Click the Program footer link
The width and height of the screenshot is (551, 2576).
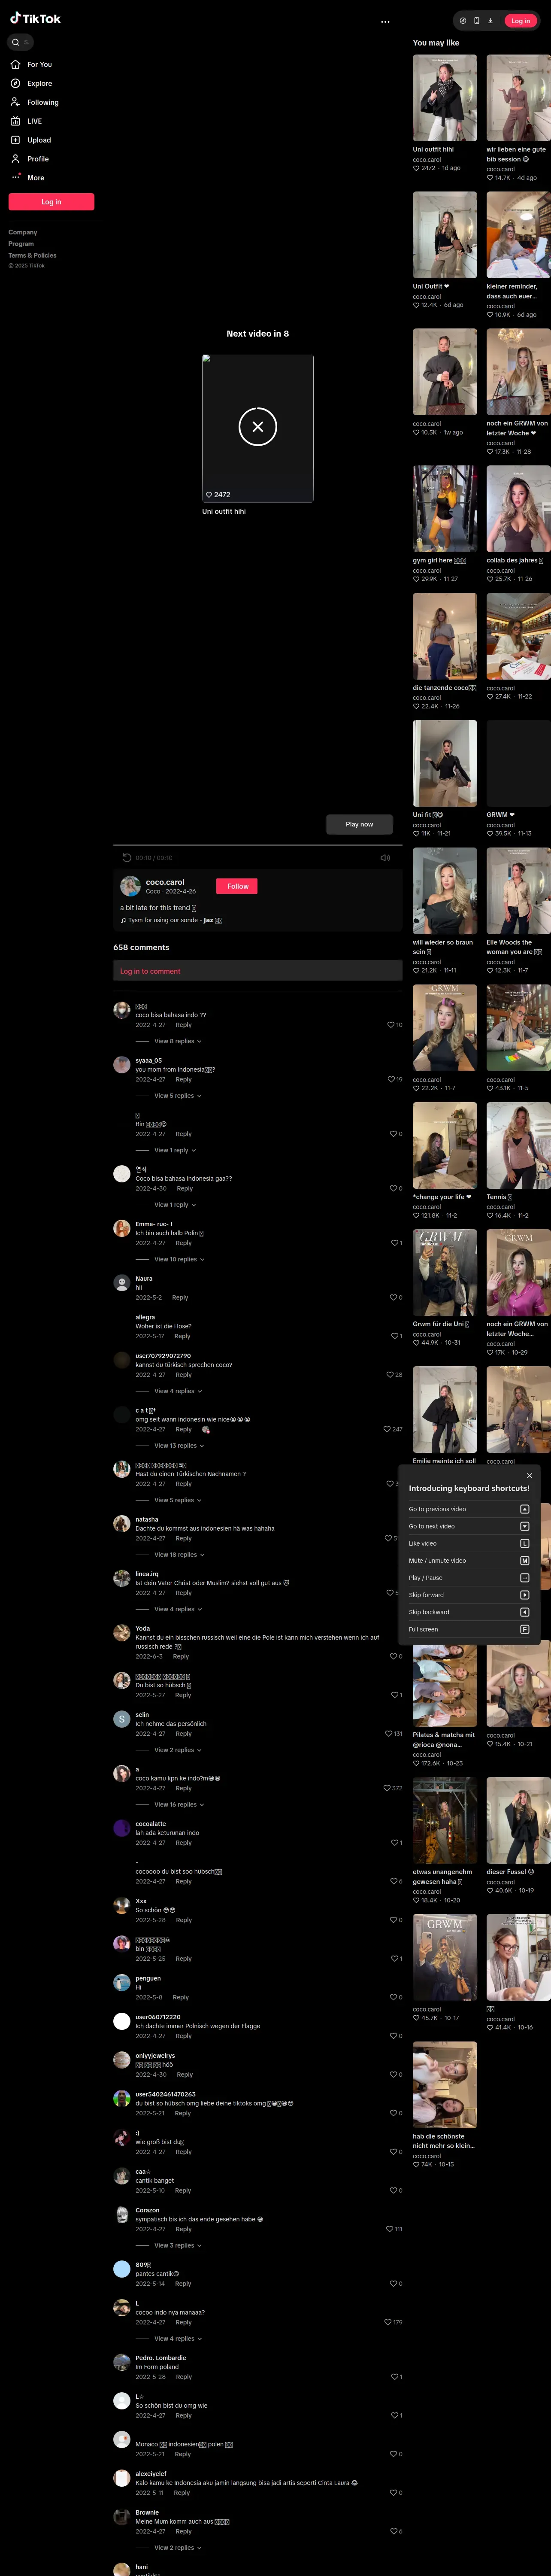(x=21, y=244)
